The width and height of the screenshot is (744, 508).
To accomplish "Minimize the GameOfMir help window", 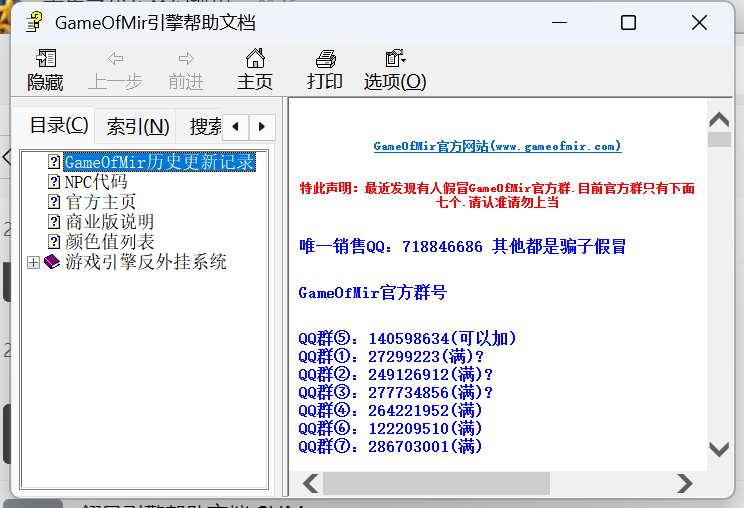I will pos(559,22).
